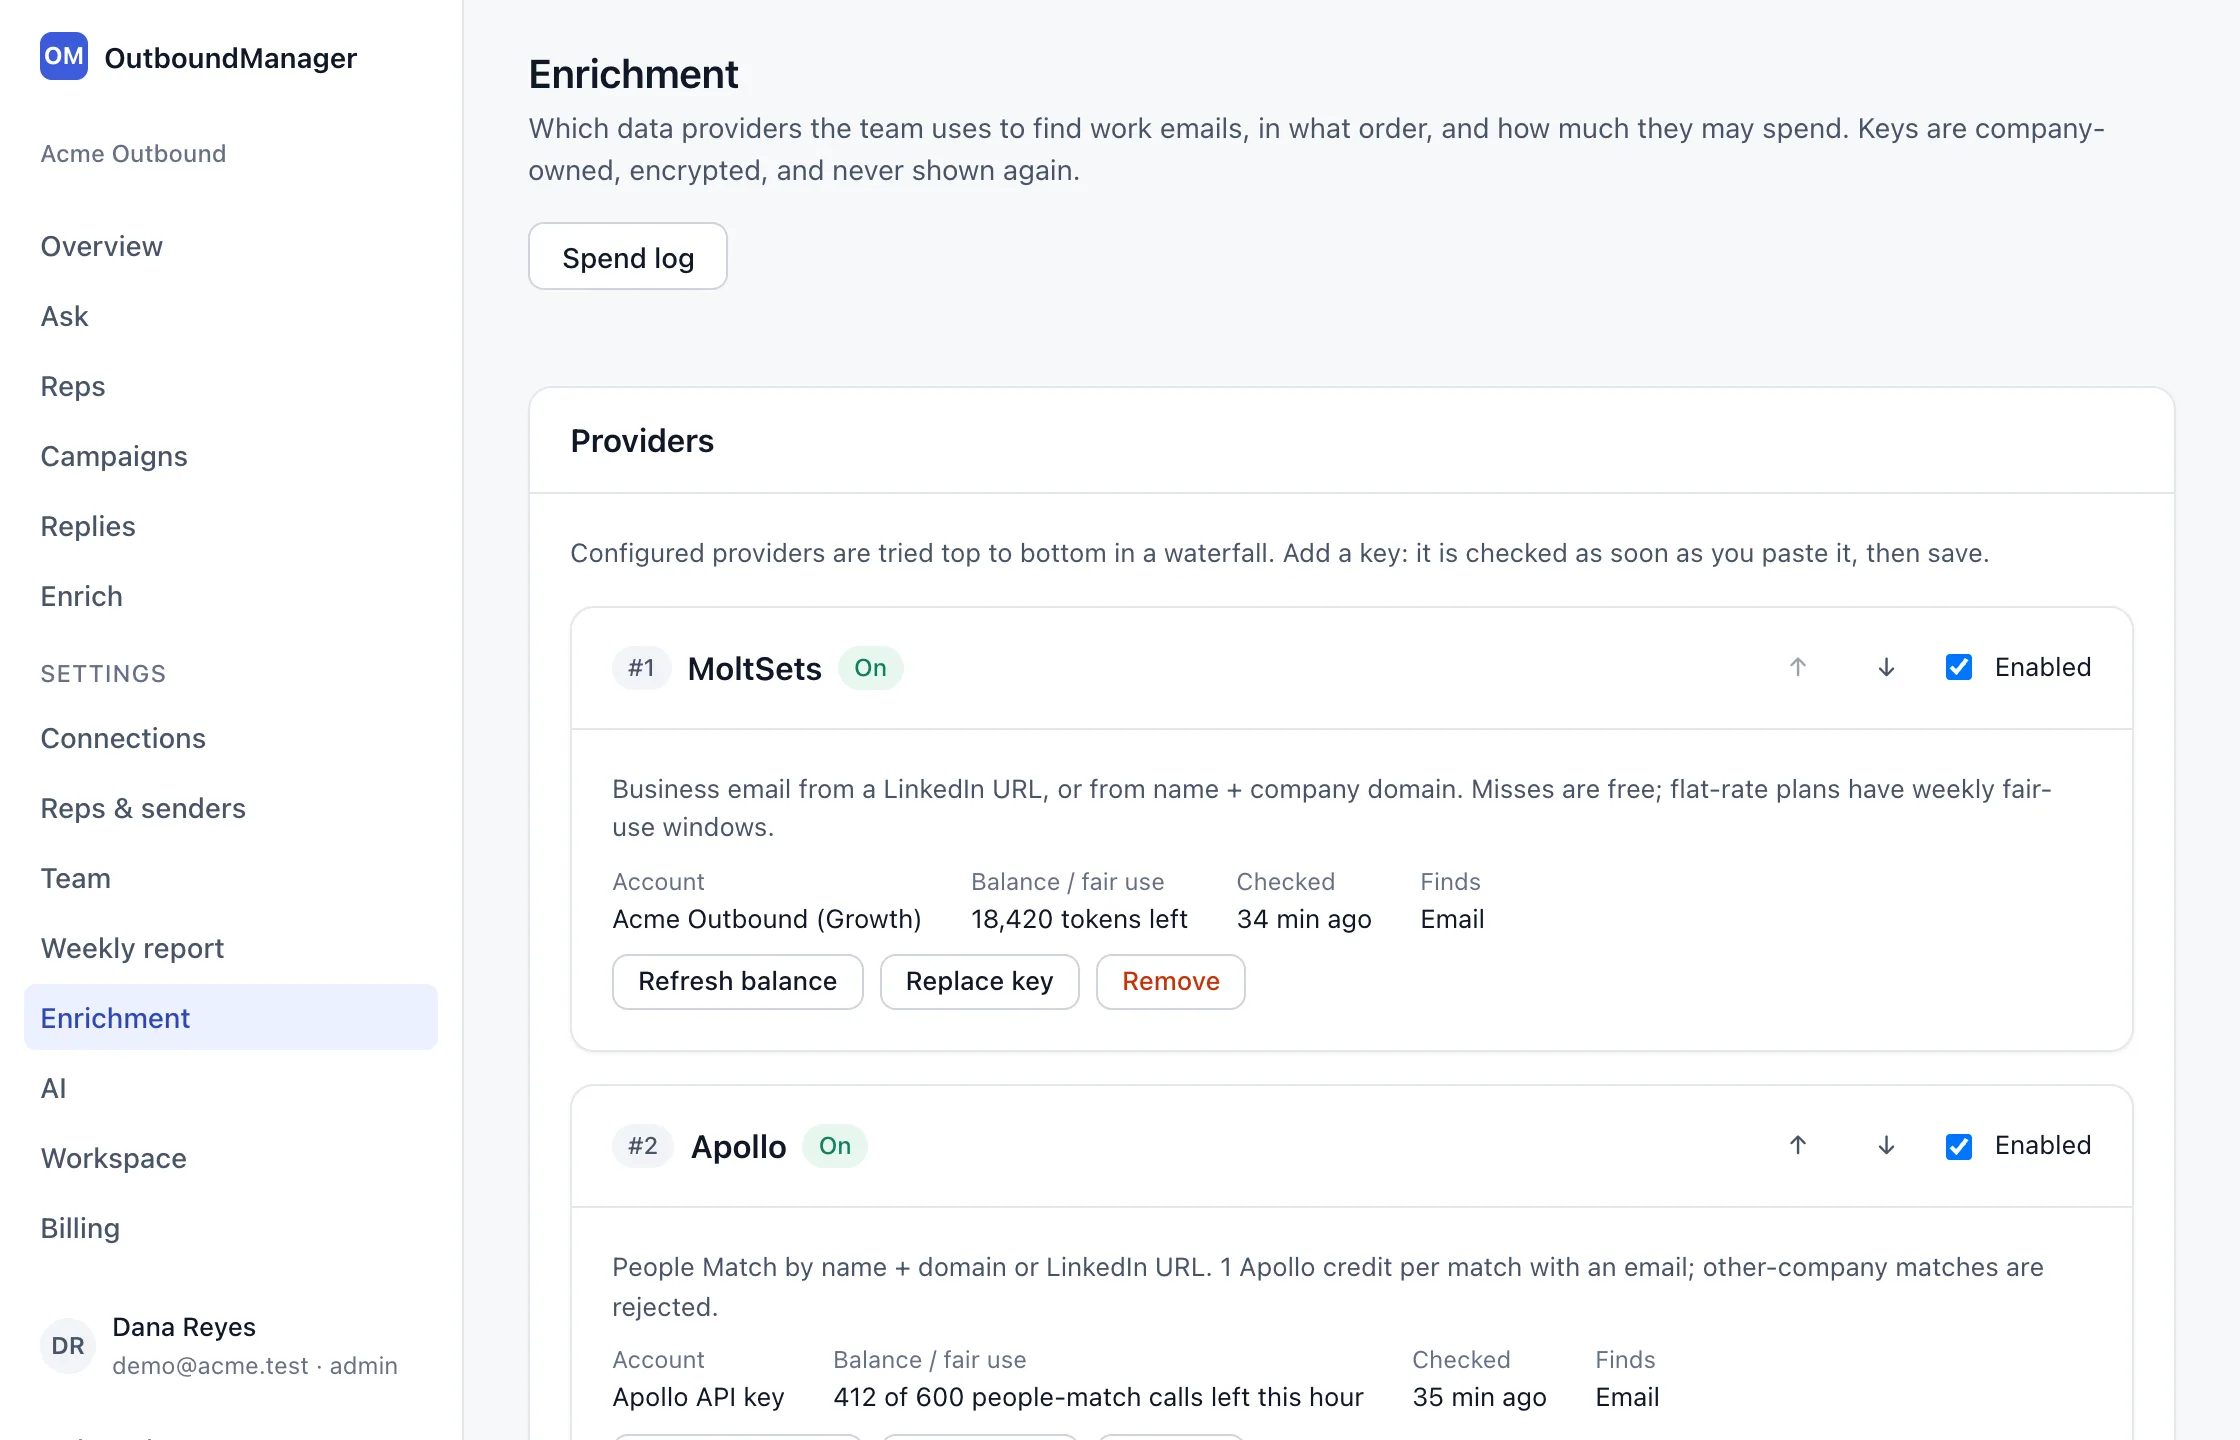The width and height of the screenshot is (2240, 1440).
Task: Click the DR user avatar
Action: click(68, 1346)
